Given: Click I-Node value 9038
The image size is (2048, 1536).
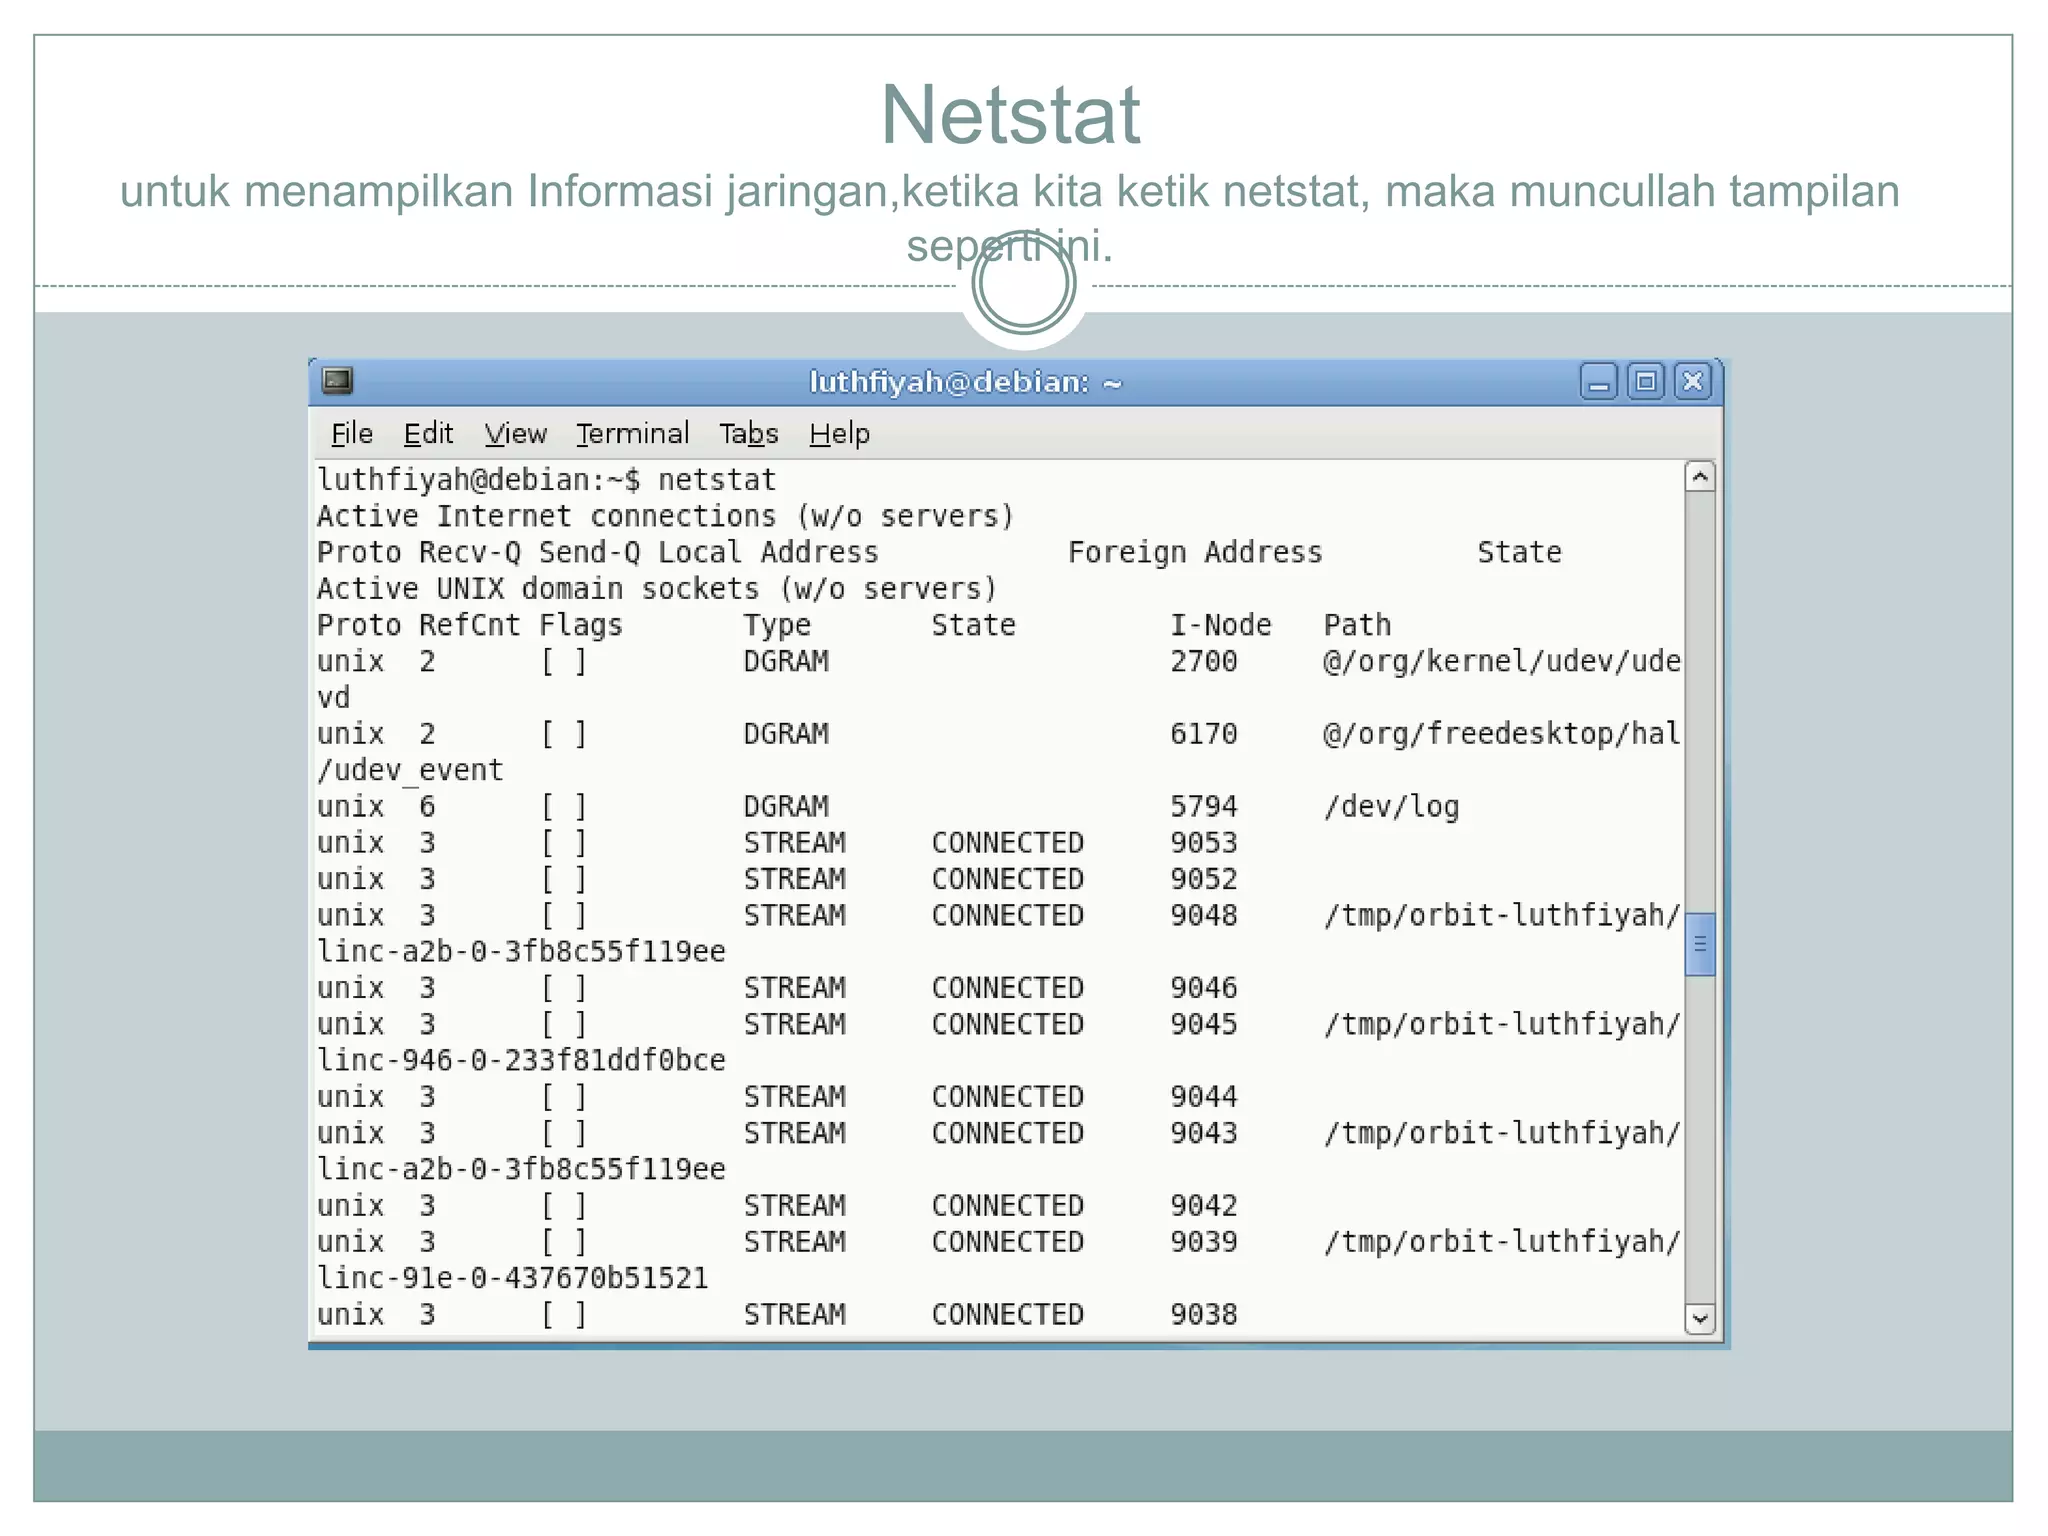Looking at the screenshot, I should pyautogui.click(x=1204, y=1314).
